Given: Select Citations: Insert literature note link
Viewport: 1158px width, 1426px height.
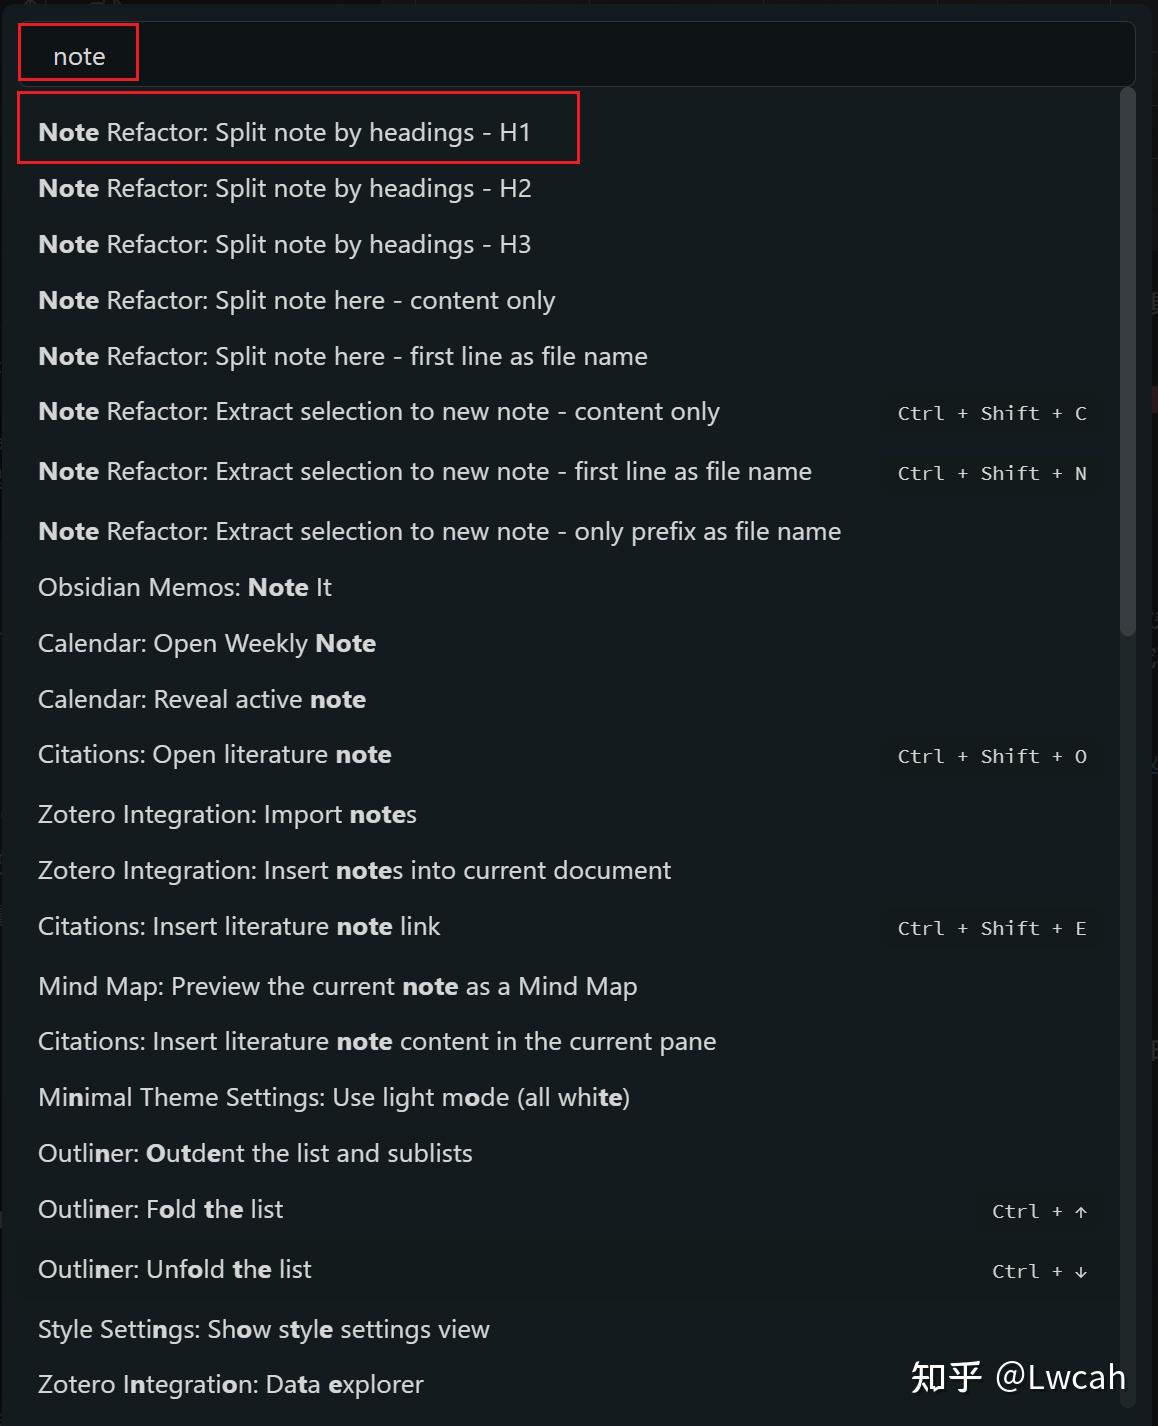Looking at the screenshot, I should click(x=570, y=927).
